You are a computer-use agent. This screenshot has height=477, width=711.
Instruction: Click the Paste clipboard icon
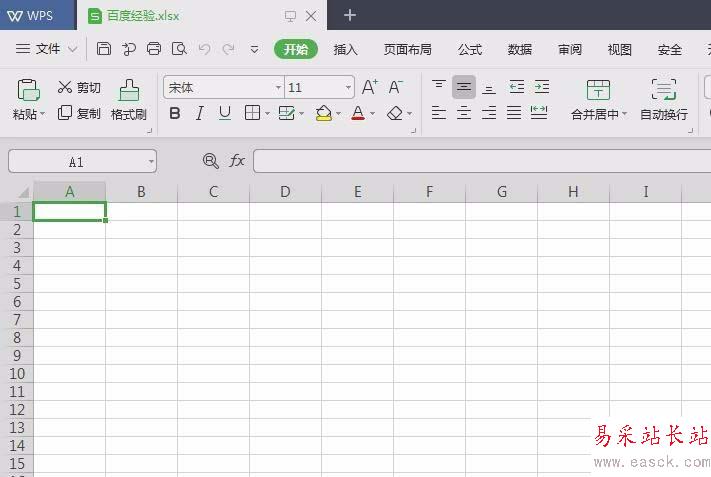coord(29,89)
